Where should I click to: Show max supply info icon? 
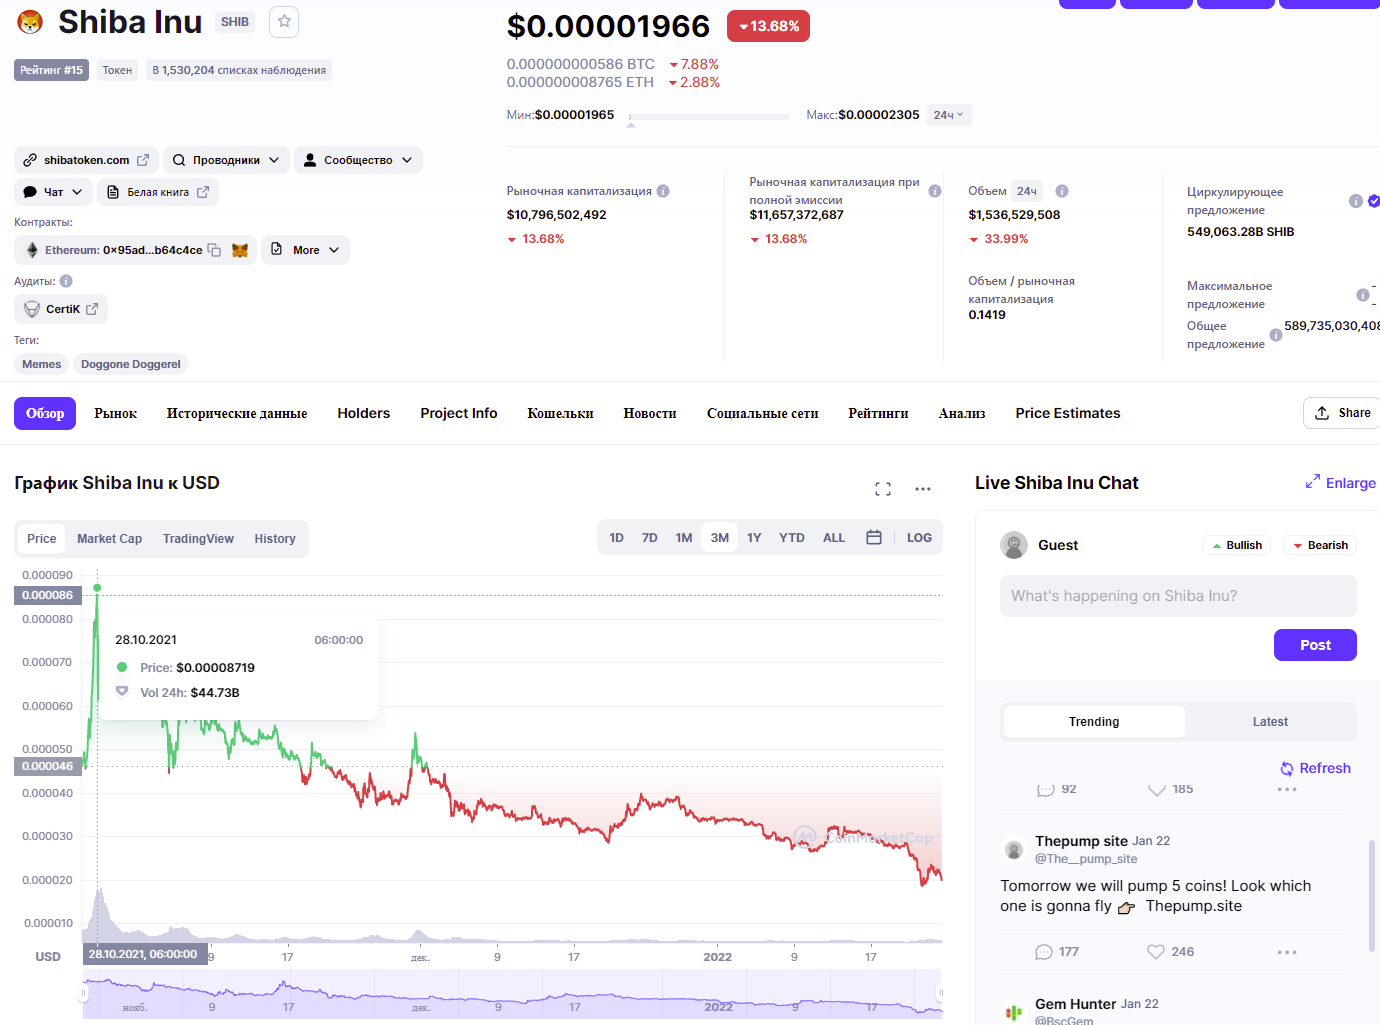pyautogui.click(x=1363, y=295)
